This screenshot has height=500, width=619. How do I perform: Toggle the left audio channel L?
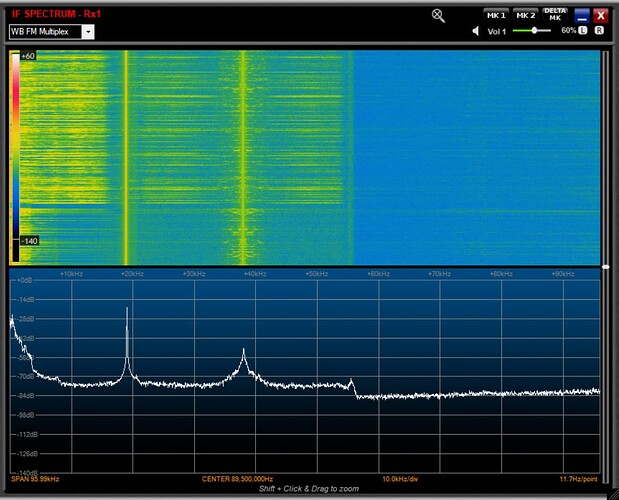(x=584, y=31)
